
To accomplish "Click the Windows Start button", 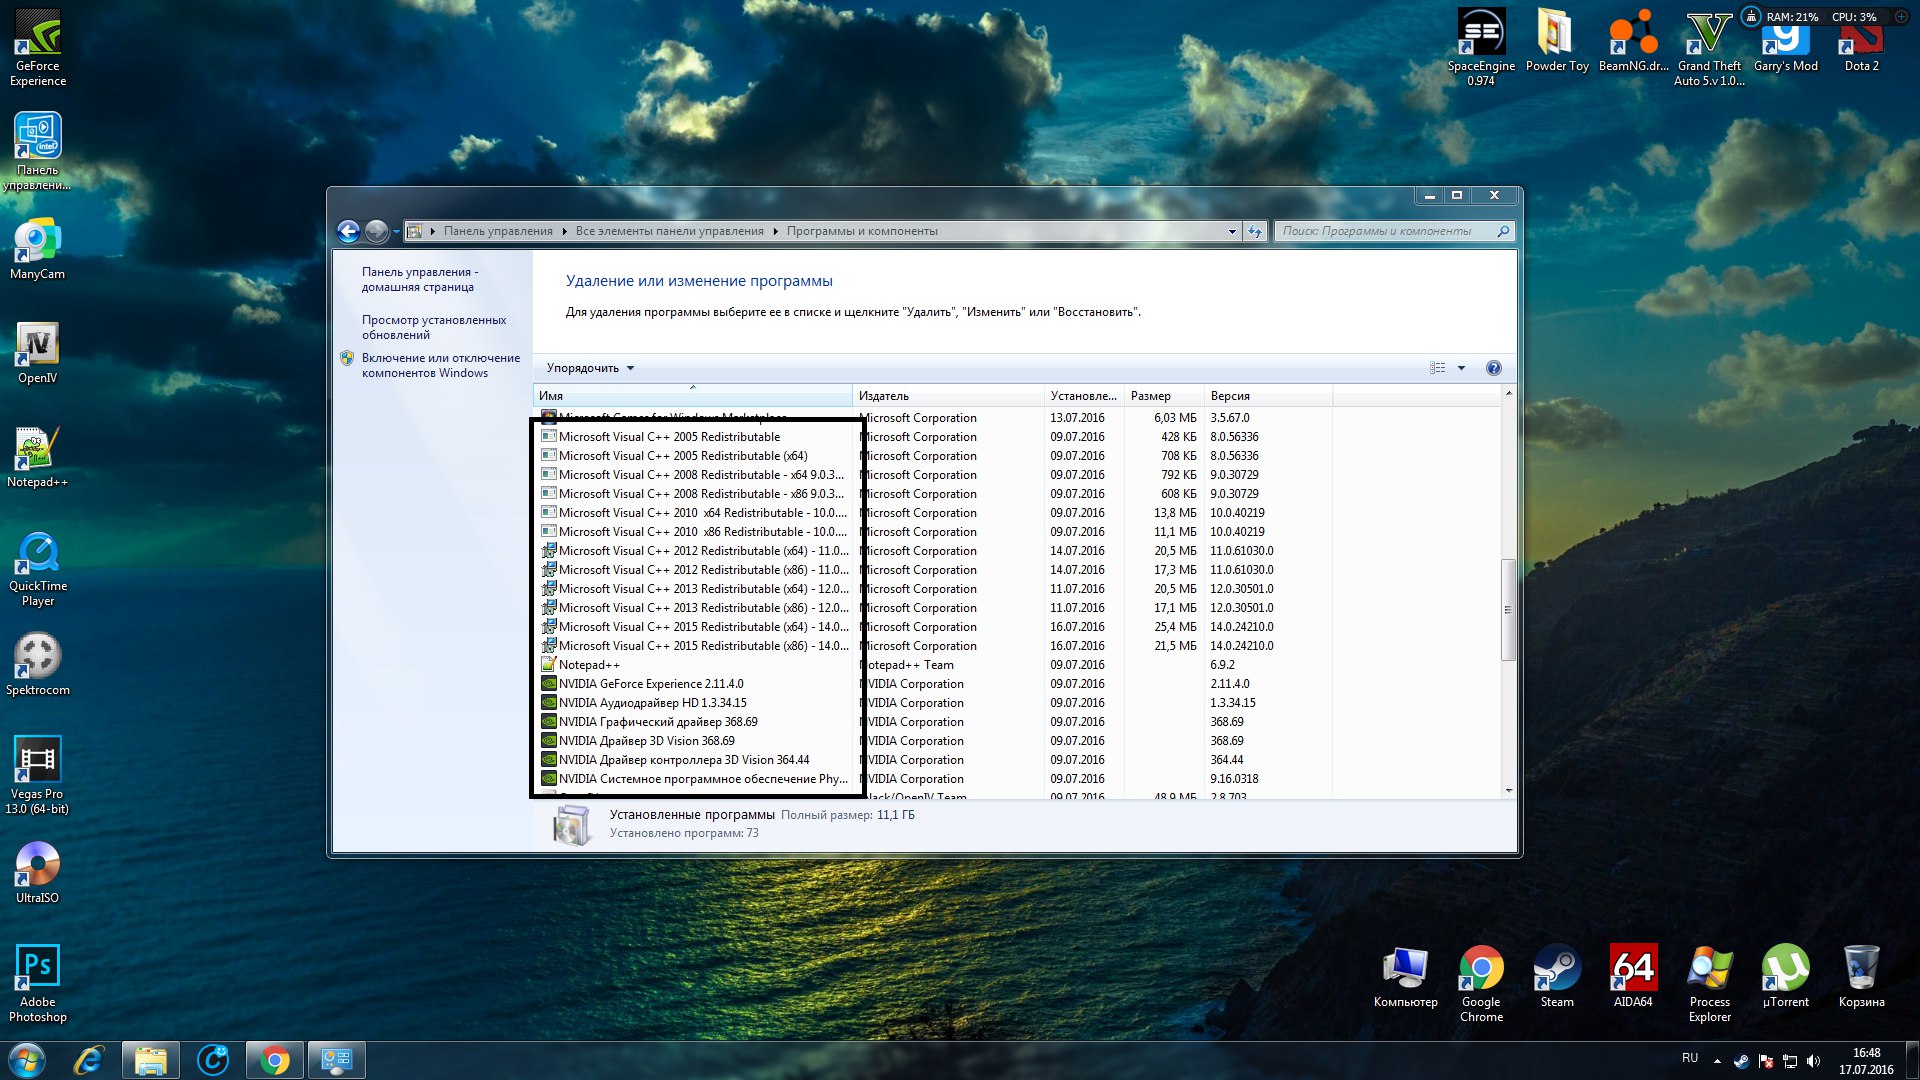I will coord(27,1060).
